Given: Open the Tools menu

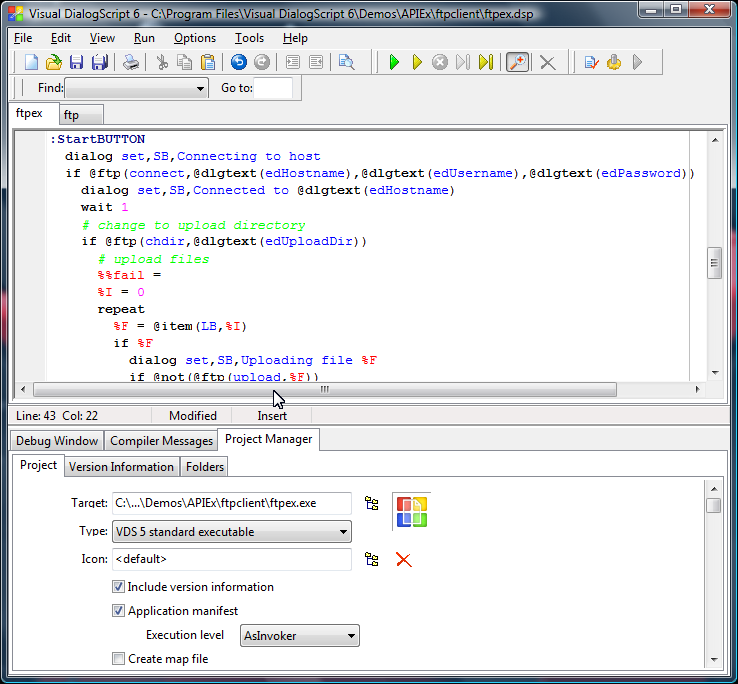Looking at the screenshot, I should pos(249,38).
